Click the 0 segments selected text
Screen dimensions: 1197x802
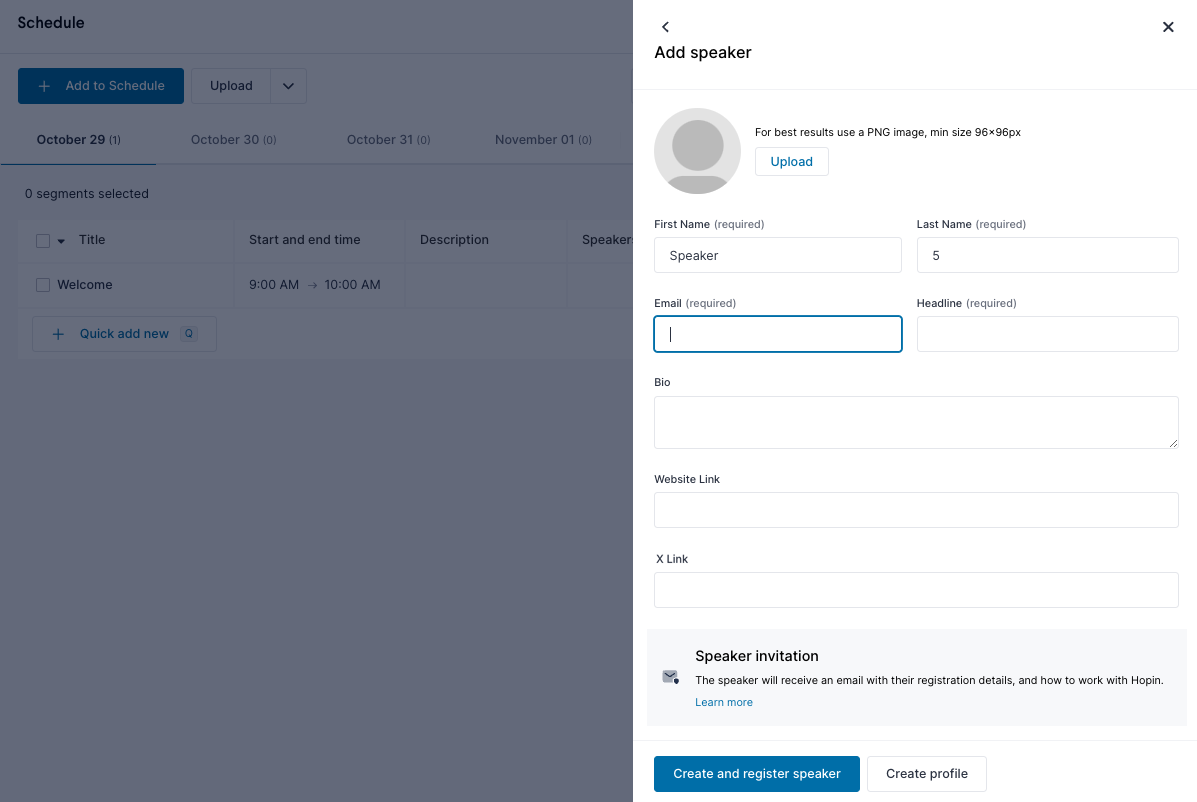86,194
